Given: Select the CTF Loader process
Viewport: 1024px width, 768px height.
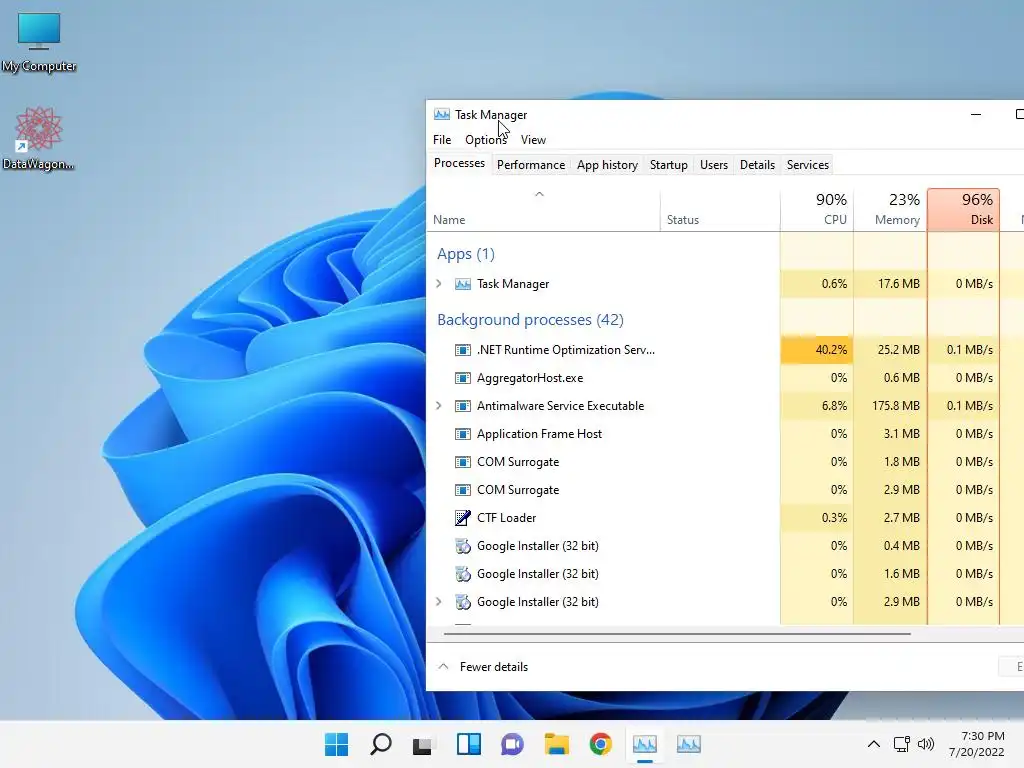Looking at the screenshot, I should (x=725, y=518).
